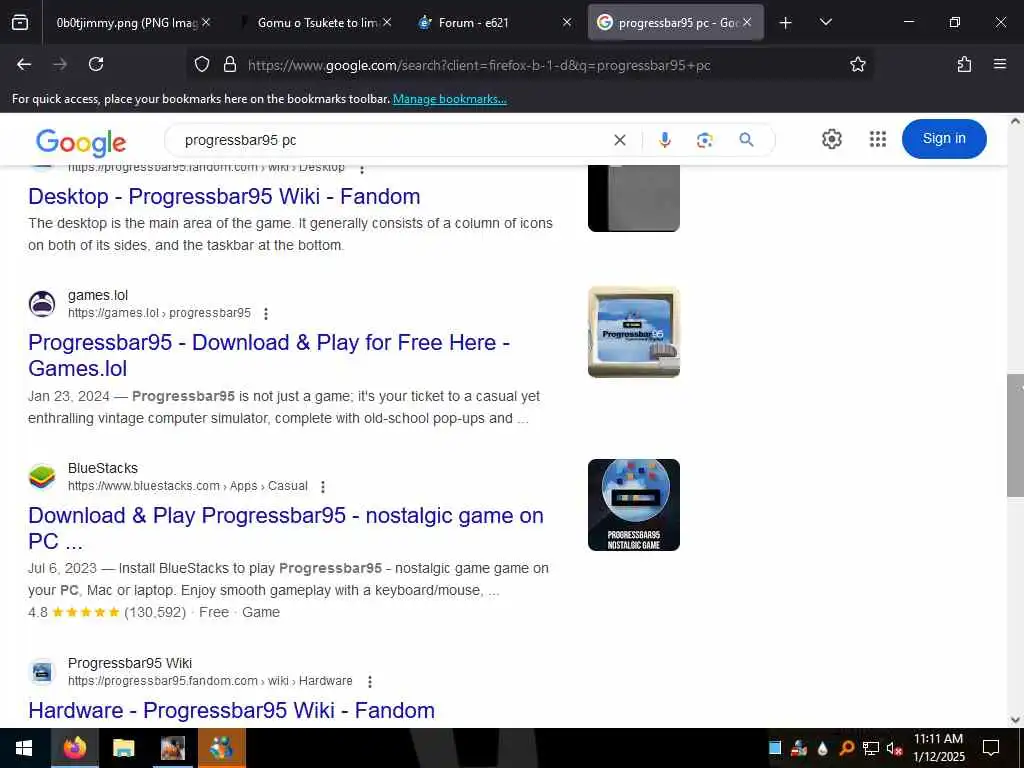This screenshot has width=1024, height=768.
Task: Click the tracking protection shield icon
Action: (202, 64)
